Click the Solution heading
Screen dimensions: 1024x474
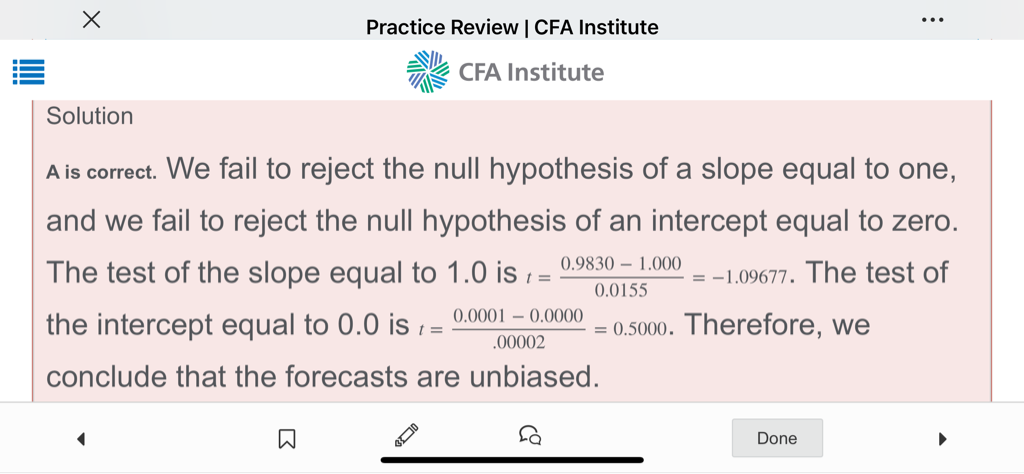[90, 116]
